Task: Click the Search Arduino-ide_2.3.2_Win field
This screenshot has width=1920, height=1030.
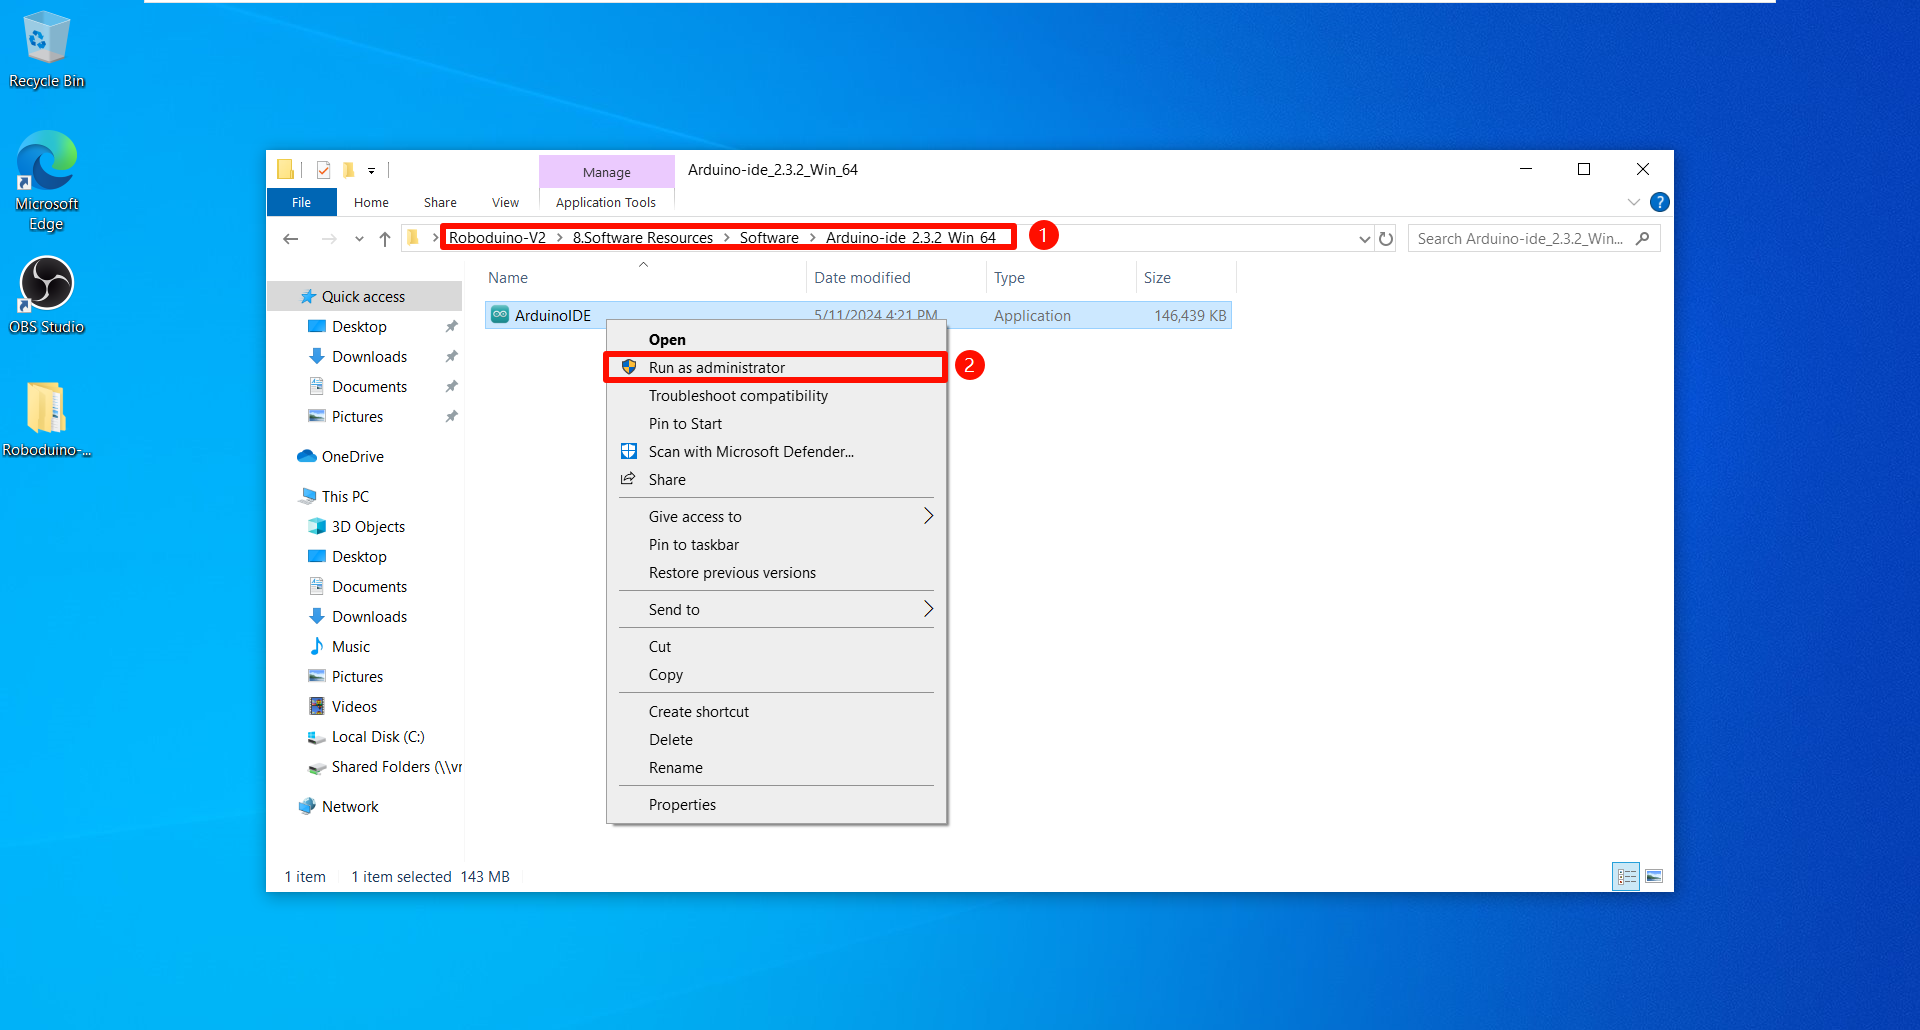Action: click(1534, 238)
